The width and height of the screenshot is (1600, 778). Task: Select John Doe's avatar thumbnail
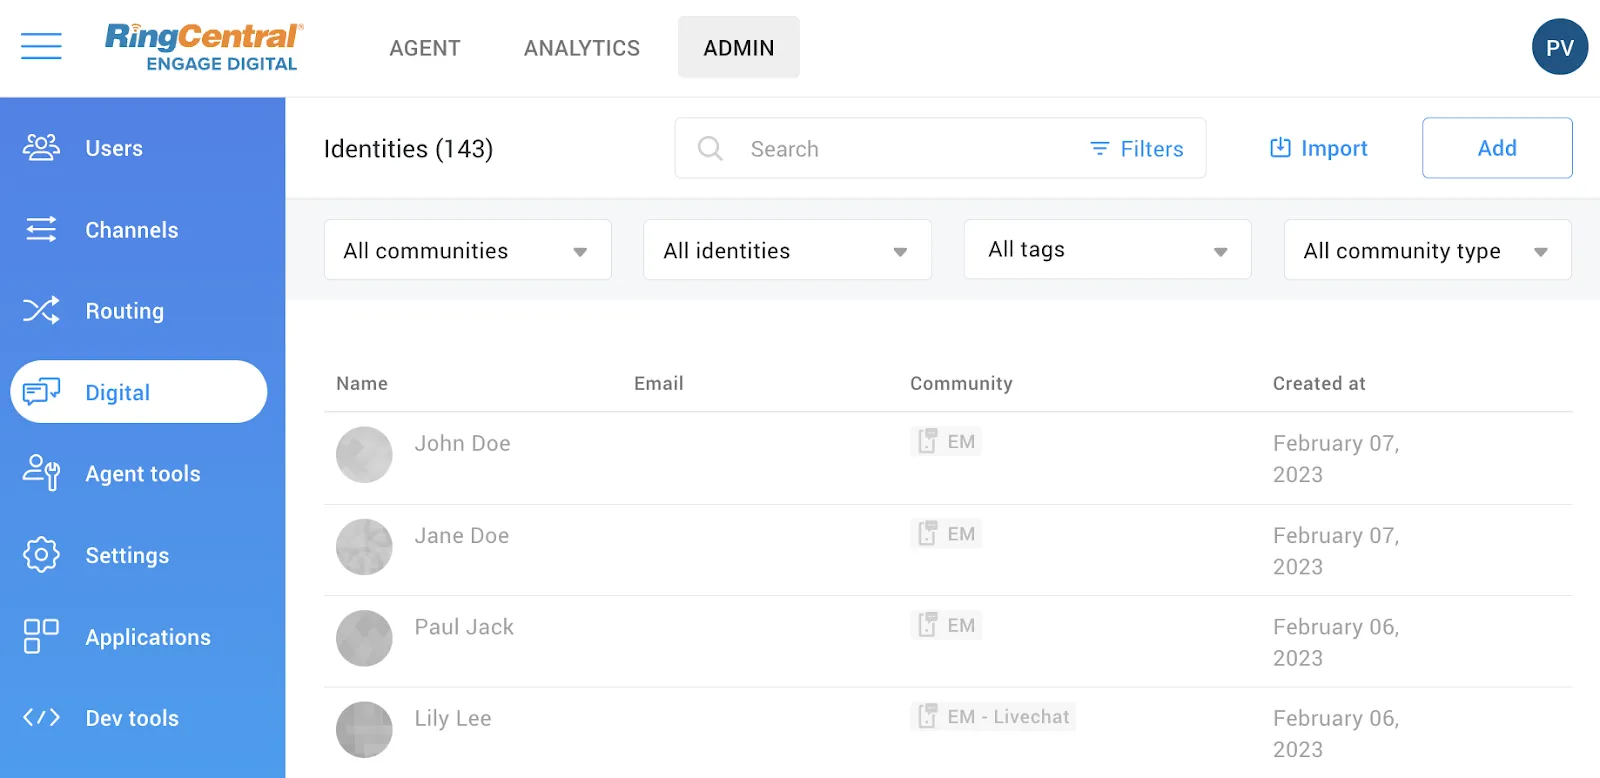pyautogui.click(x=364, y=455)
